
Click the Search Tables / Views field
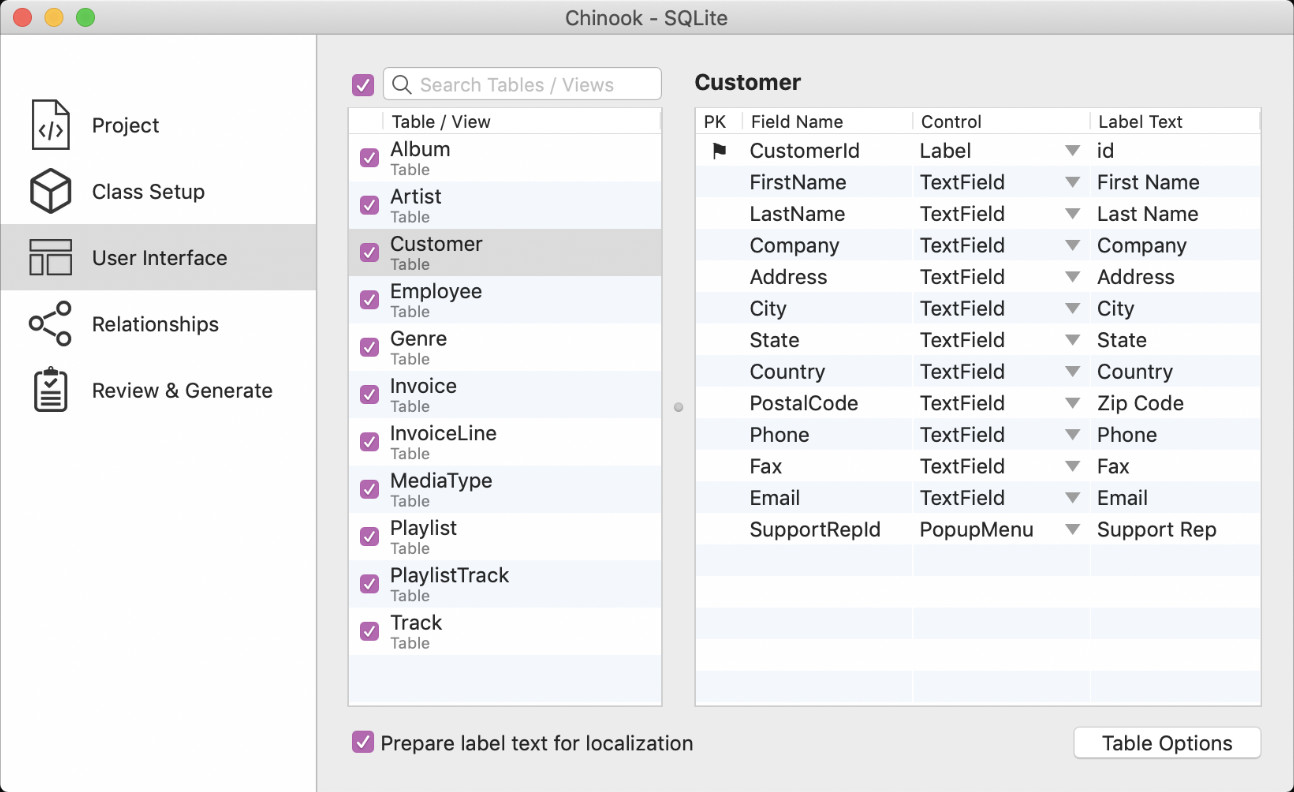pyautogui.click(x=522, y=85)
